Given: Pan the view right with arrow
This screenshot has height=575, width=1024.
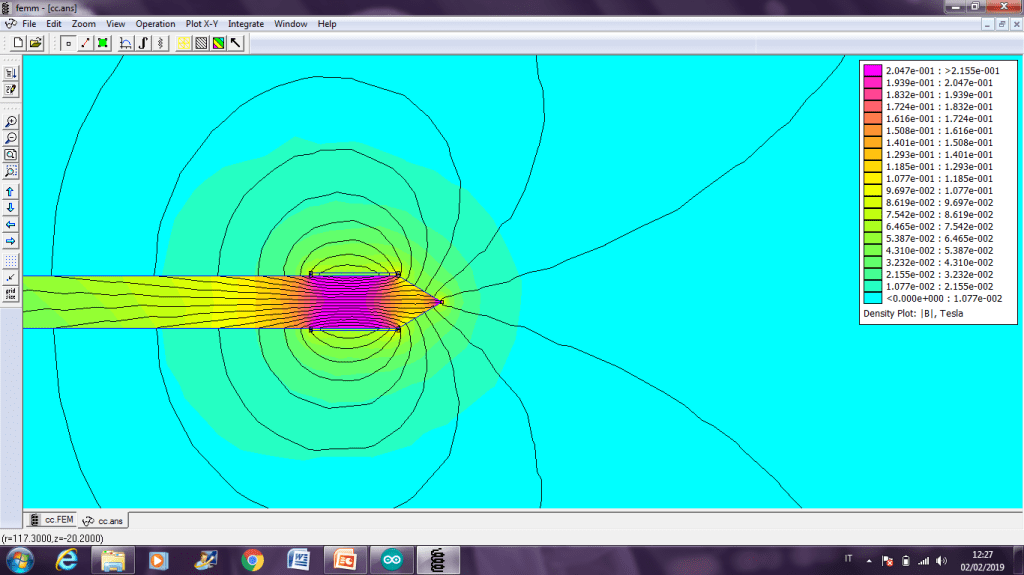Looking at the screenshot, I should point(11,241).
